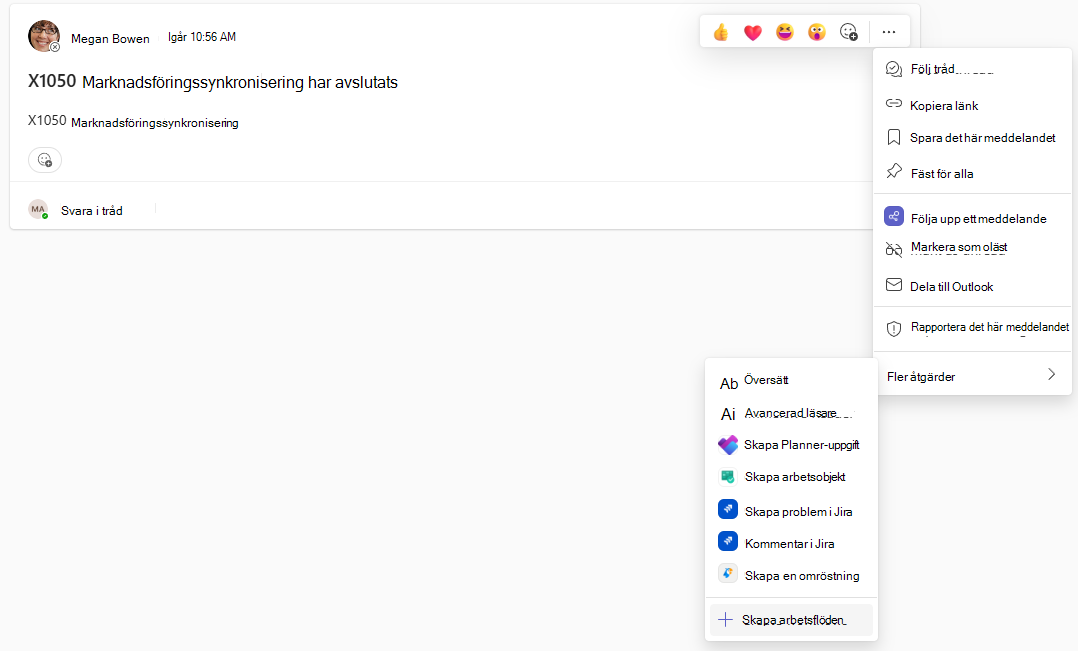React with the thumbs up emoji
The height and width of the screenshot is (651, 1078).
720,32
